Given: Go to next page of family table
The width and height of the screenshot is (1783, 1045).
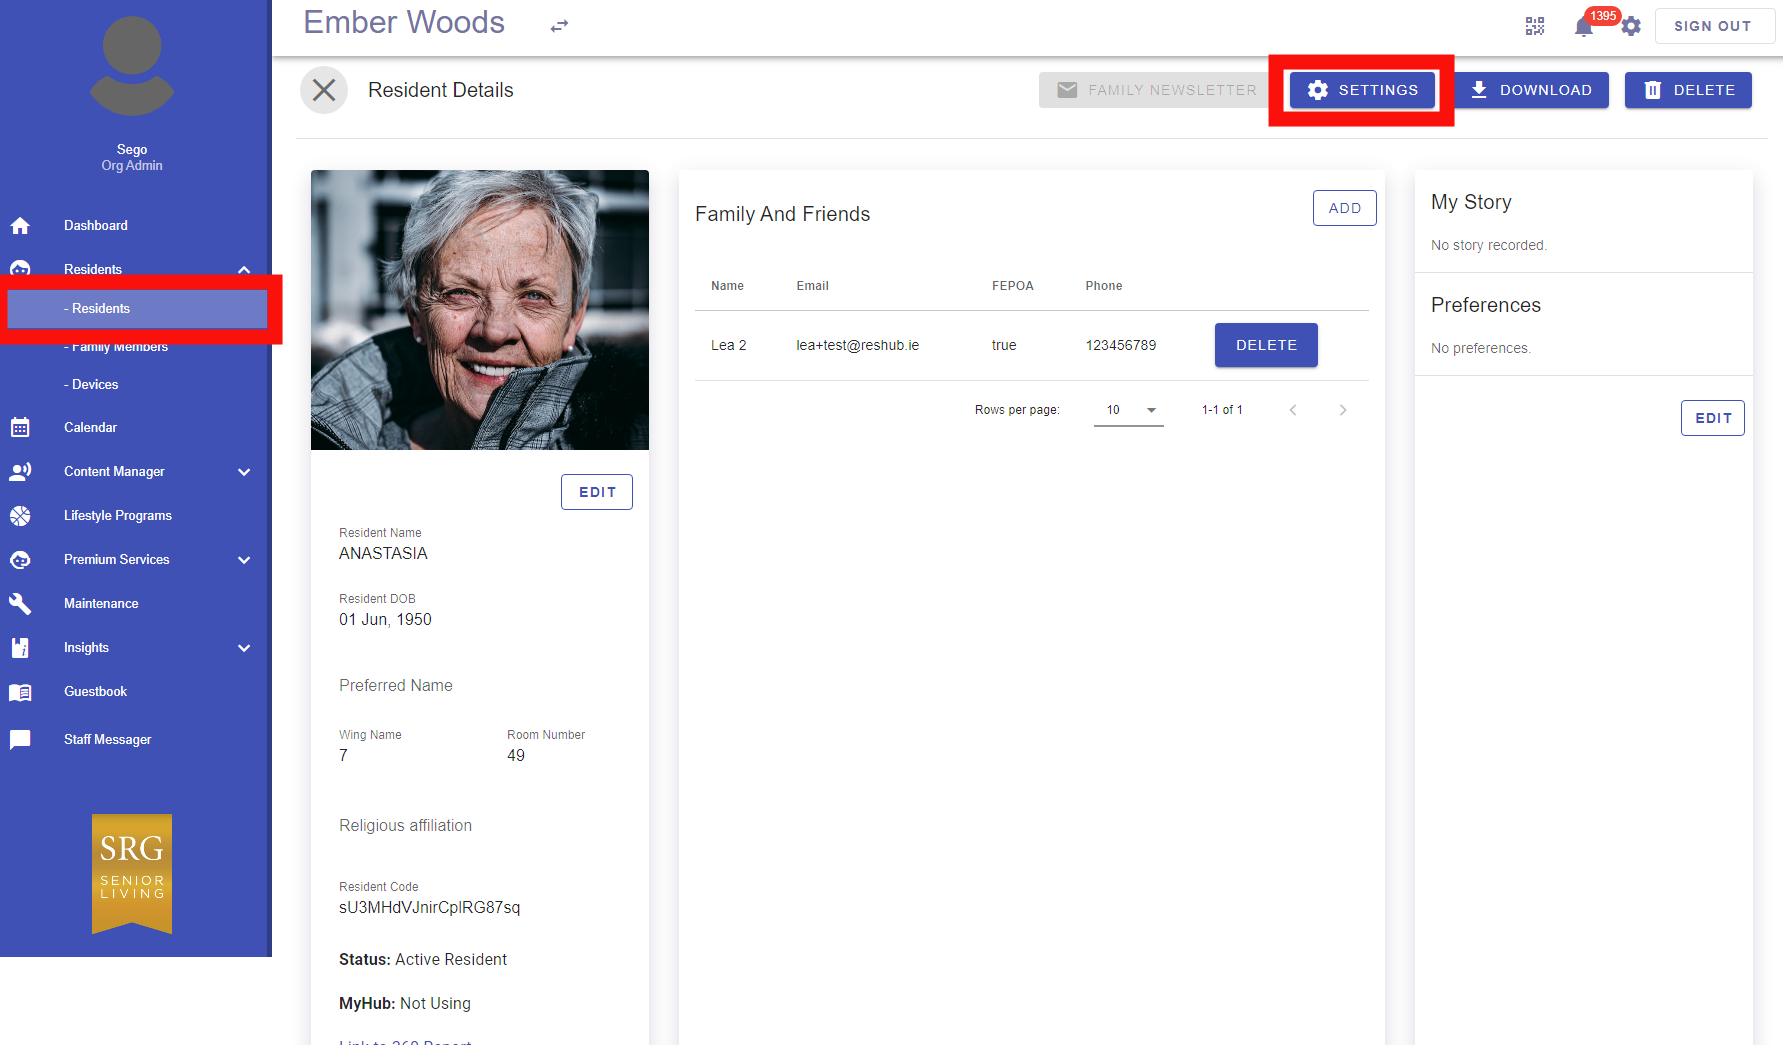Looking at the screenshot, I should tap(1343, 410).
